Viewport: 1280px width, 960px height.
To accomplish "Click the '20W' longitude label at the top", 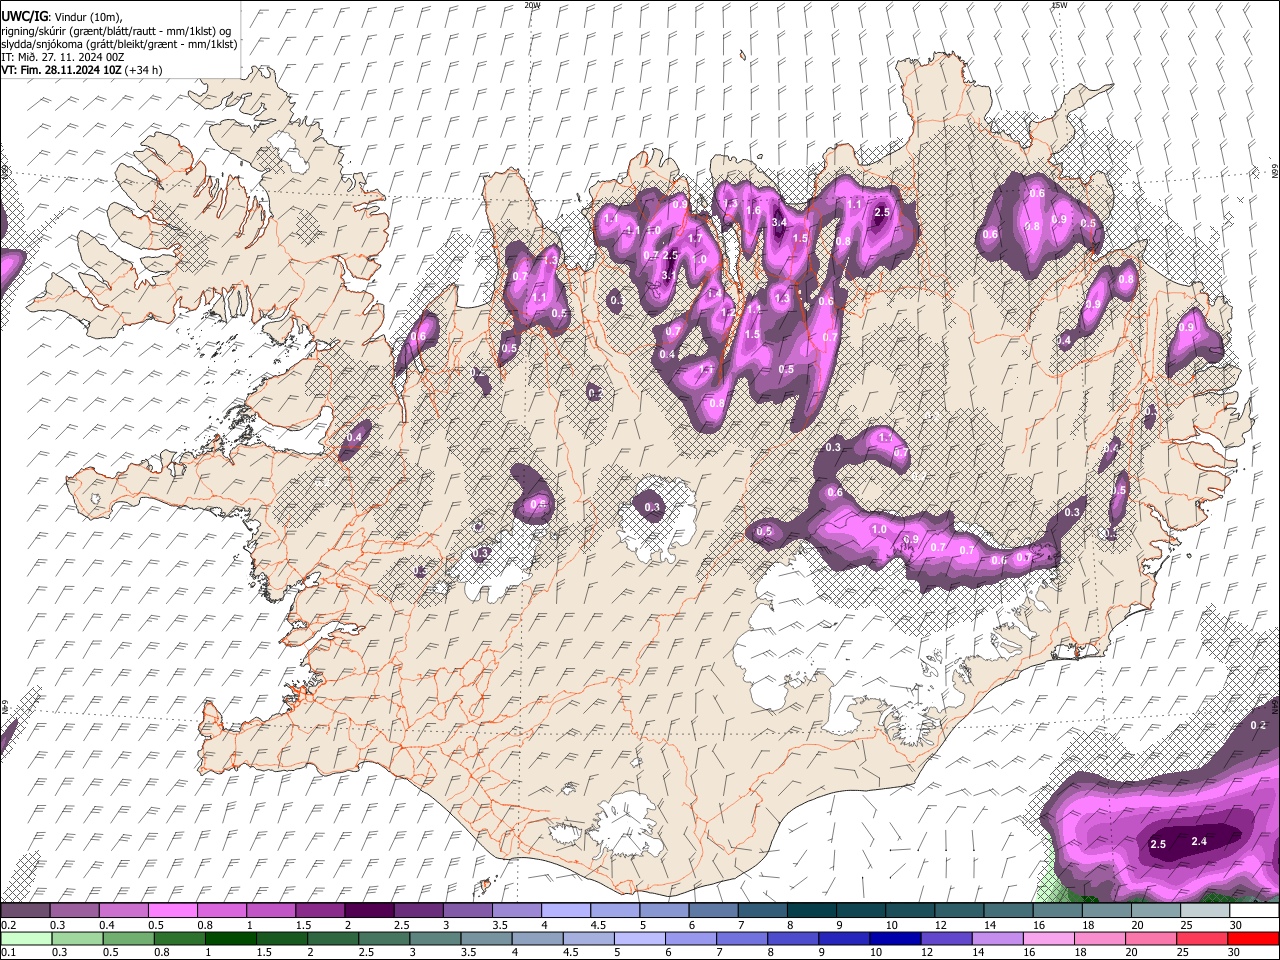I will [532, 5].
